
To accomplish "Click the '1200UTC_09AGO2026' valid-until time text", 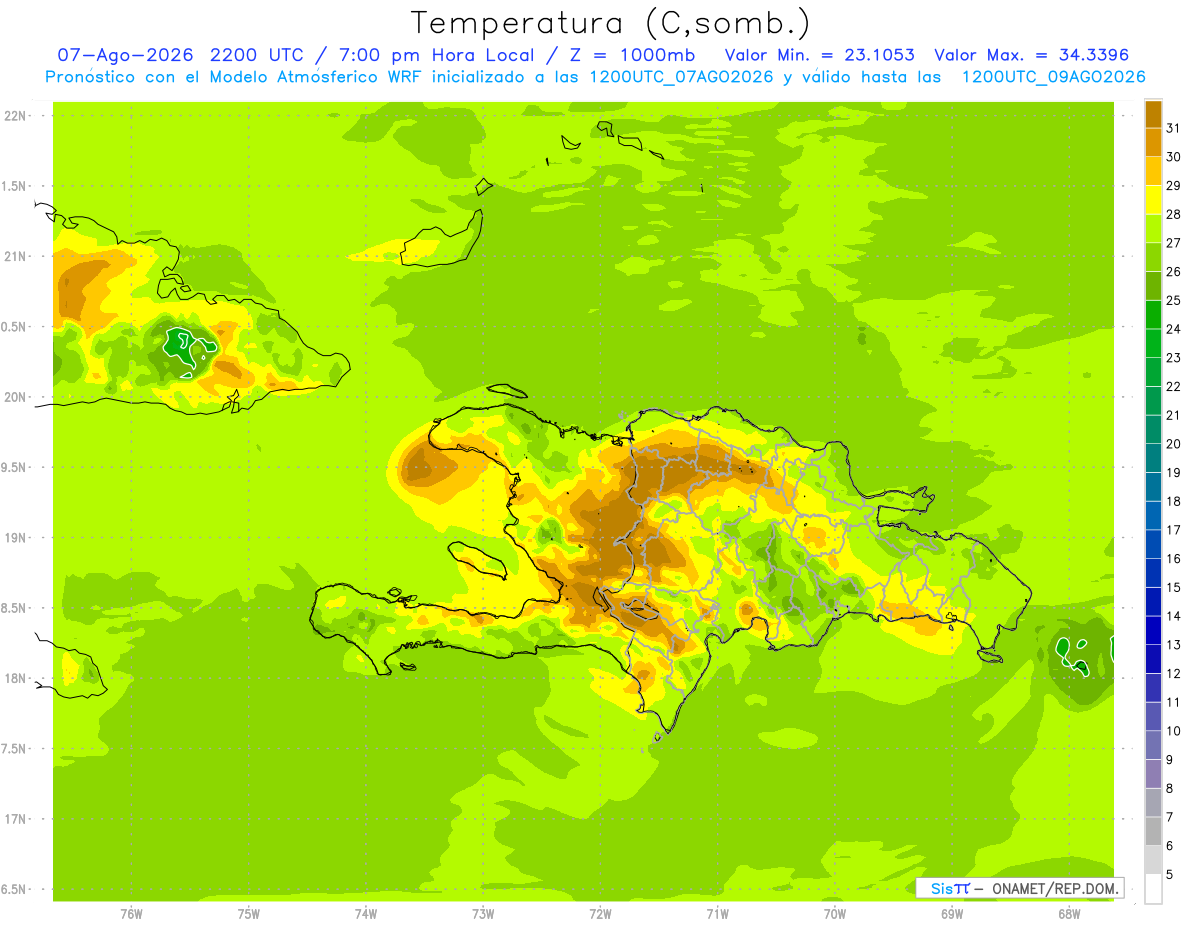I will pos(1053,77).
